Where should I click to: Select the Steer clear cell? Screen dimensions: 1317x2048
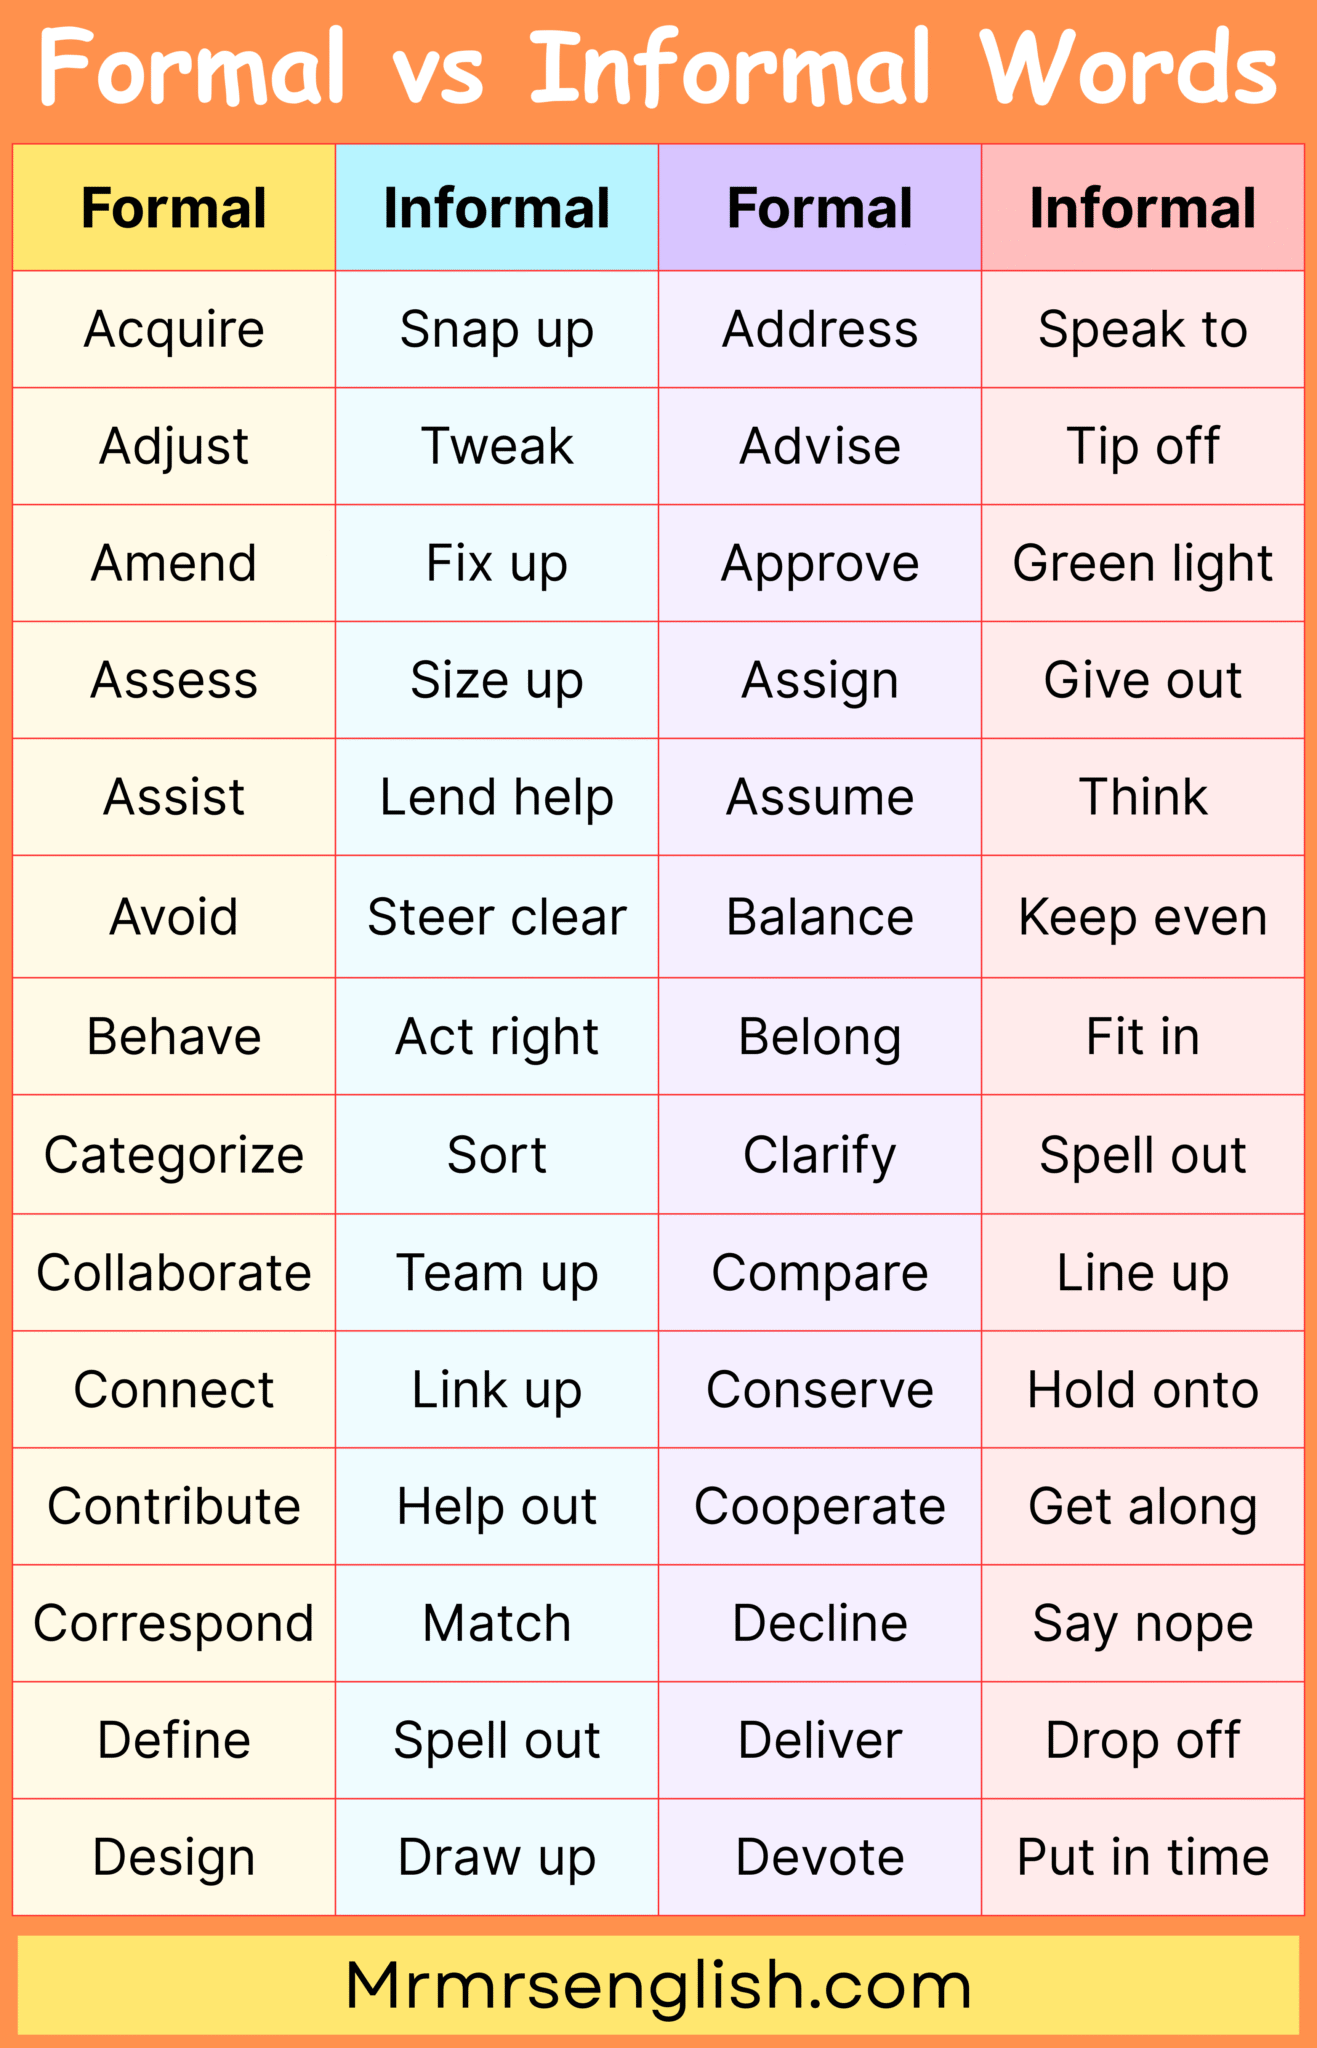click(x=497, y=917)
